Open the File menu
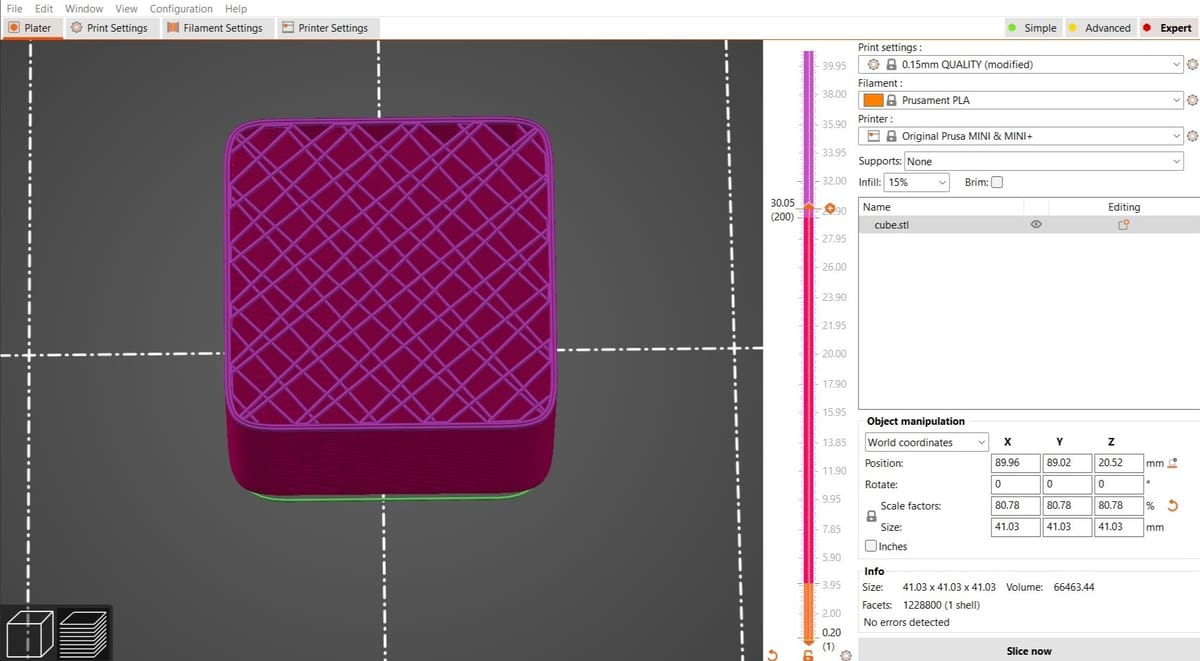The height and width of the screenshot is (661, 1200). (x=15, y=9)
